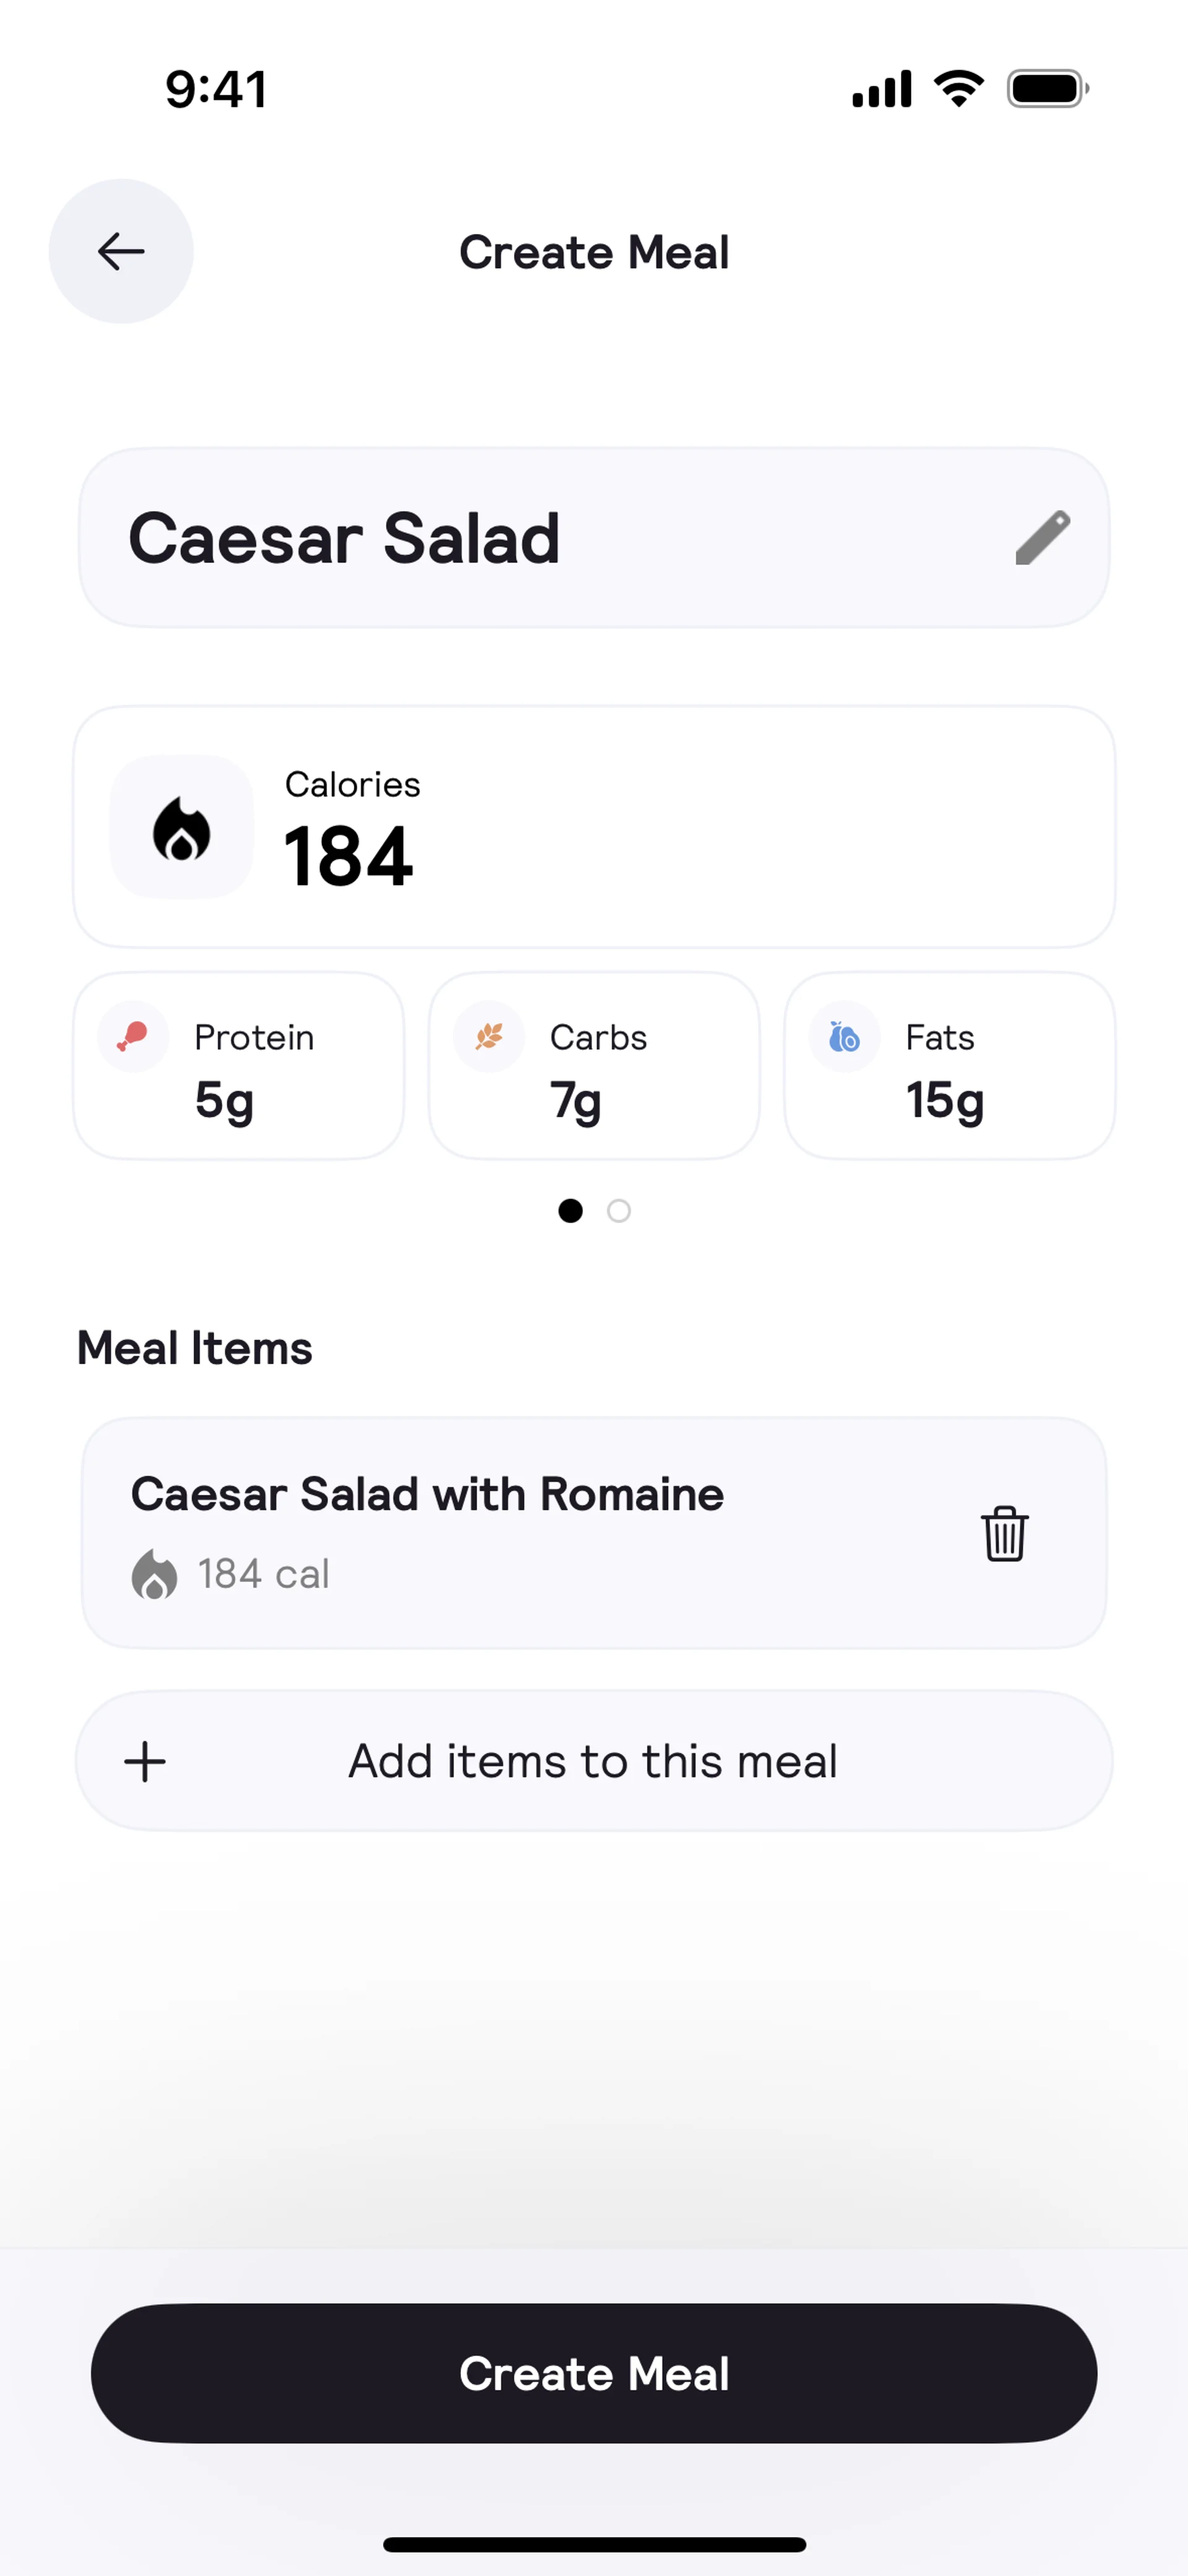Tap the calories flame icon
This screenshot has height=2576, width=1188.
pos(181,828)
